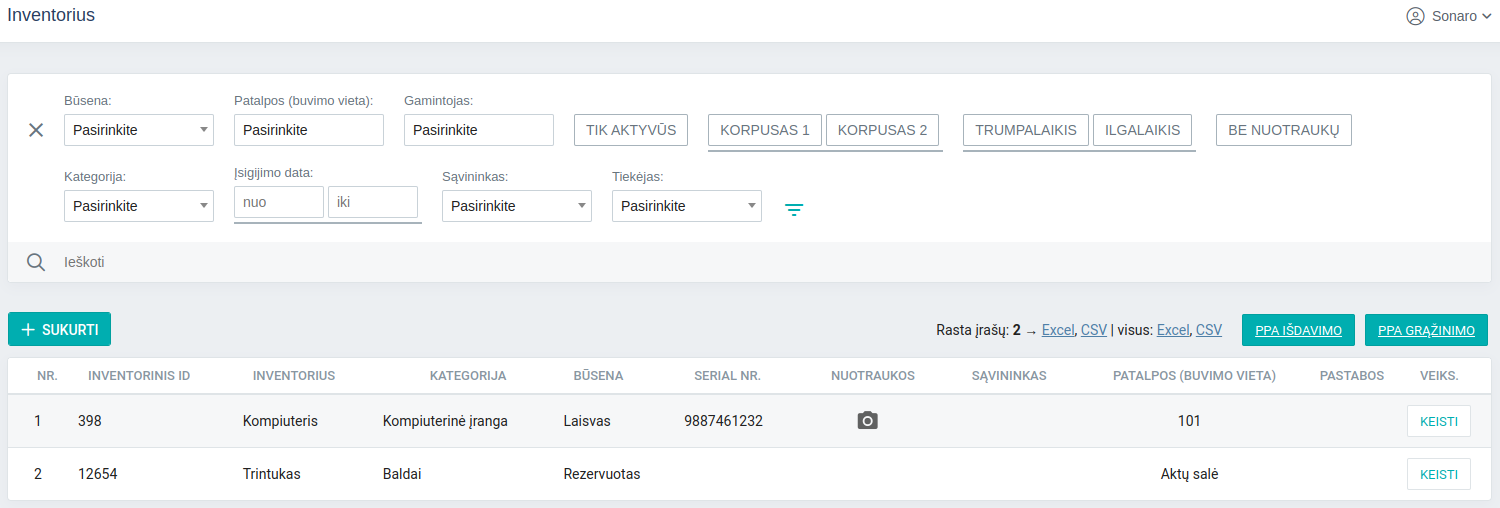
Task: Click the Sonaro user avatar icon
Action: [1415, 16]
